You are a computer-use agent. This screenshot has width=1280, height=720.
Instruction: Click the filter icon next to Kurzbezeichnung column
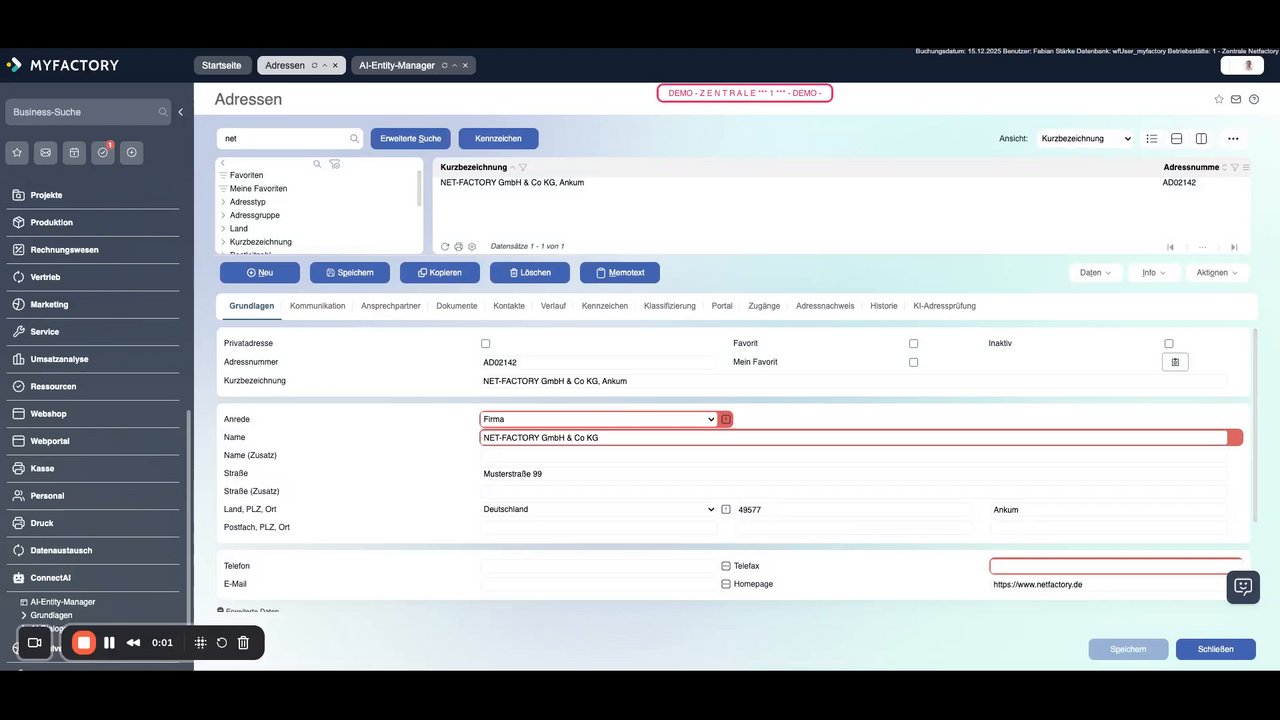pos(523,168)
